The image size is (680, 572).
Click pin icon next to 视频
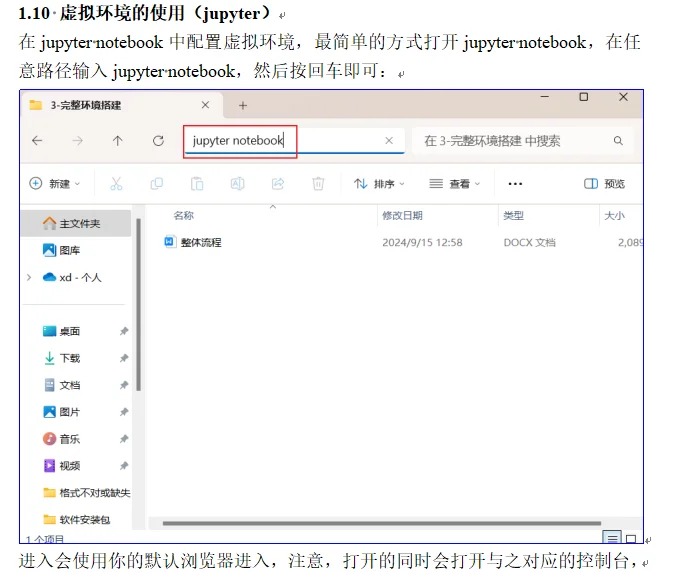point(124,466)
